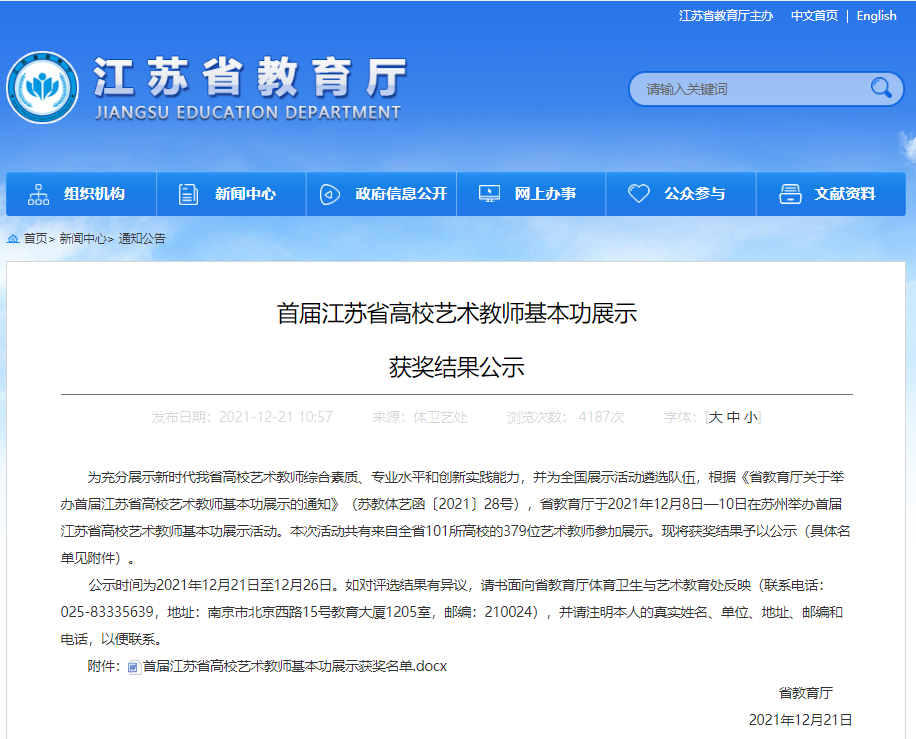Image resolution: width=916 pixels, height=739 pixels.
Task: Download 首届江苏省高校艺术教师基本功展示获奖名单.docx attachment
Action: (294, 666)
